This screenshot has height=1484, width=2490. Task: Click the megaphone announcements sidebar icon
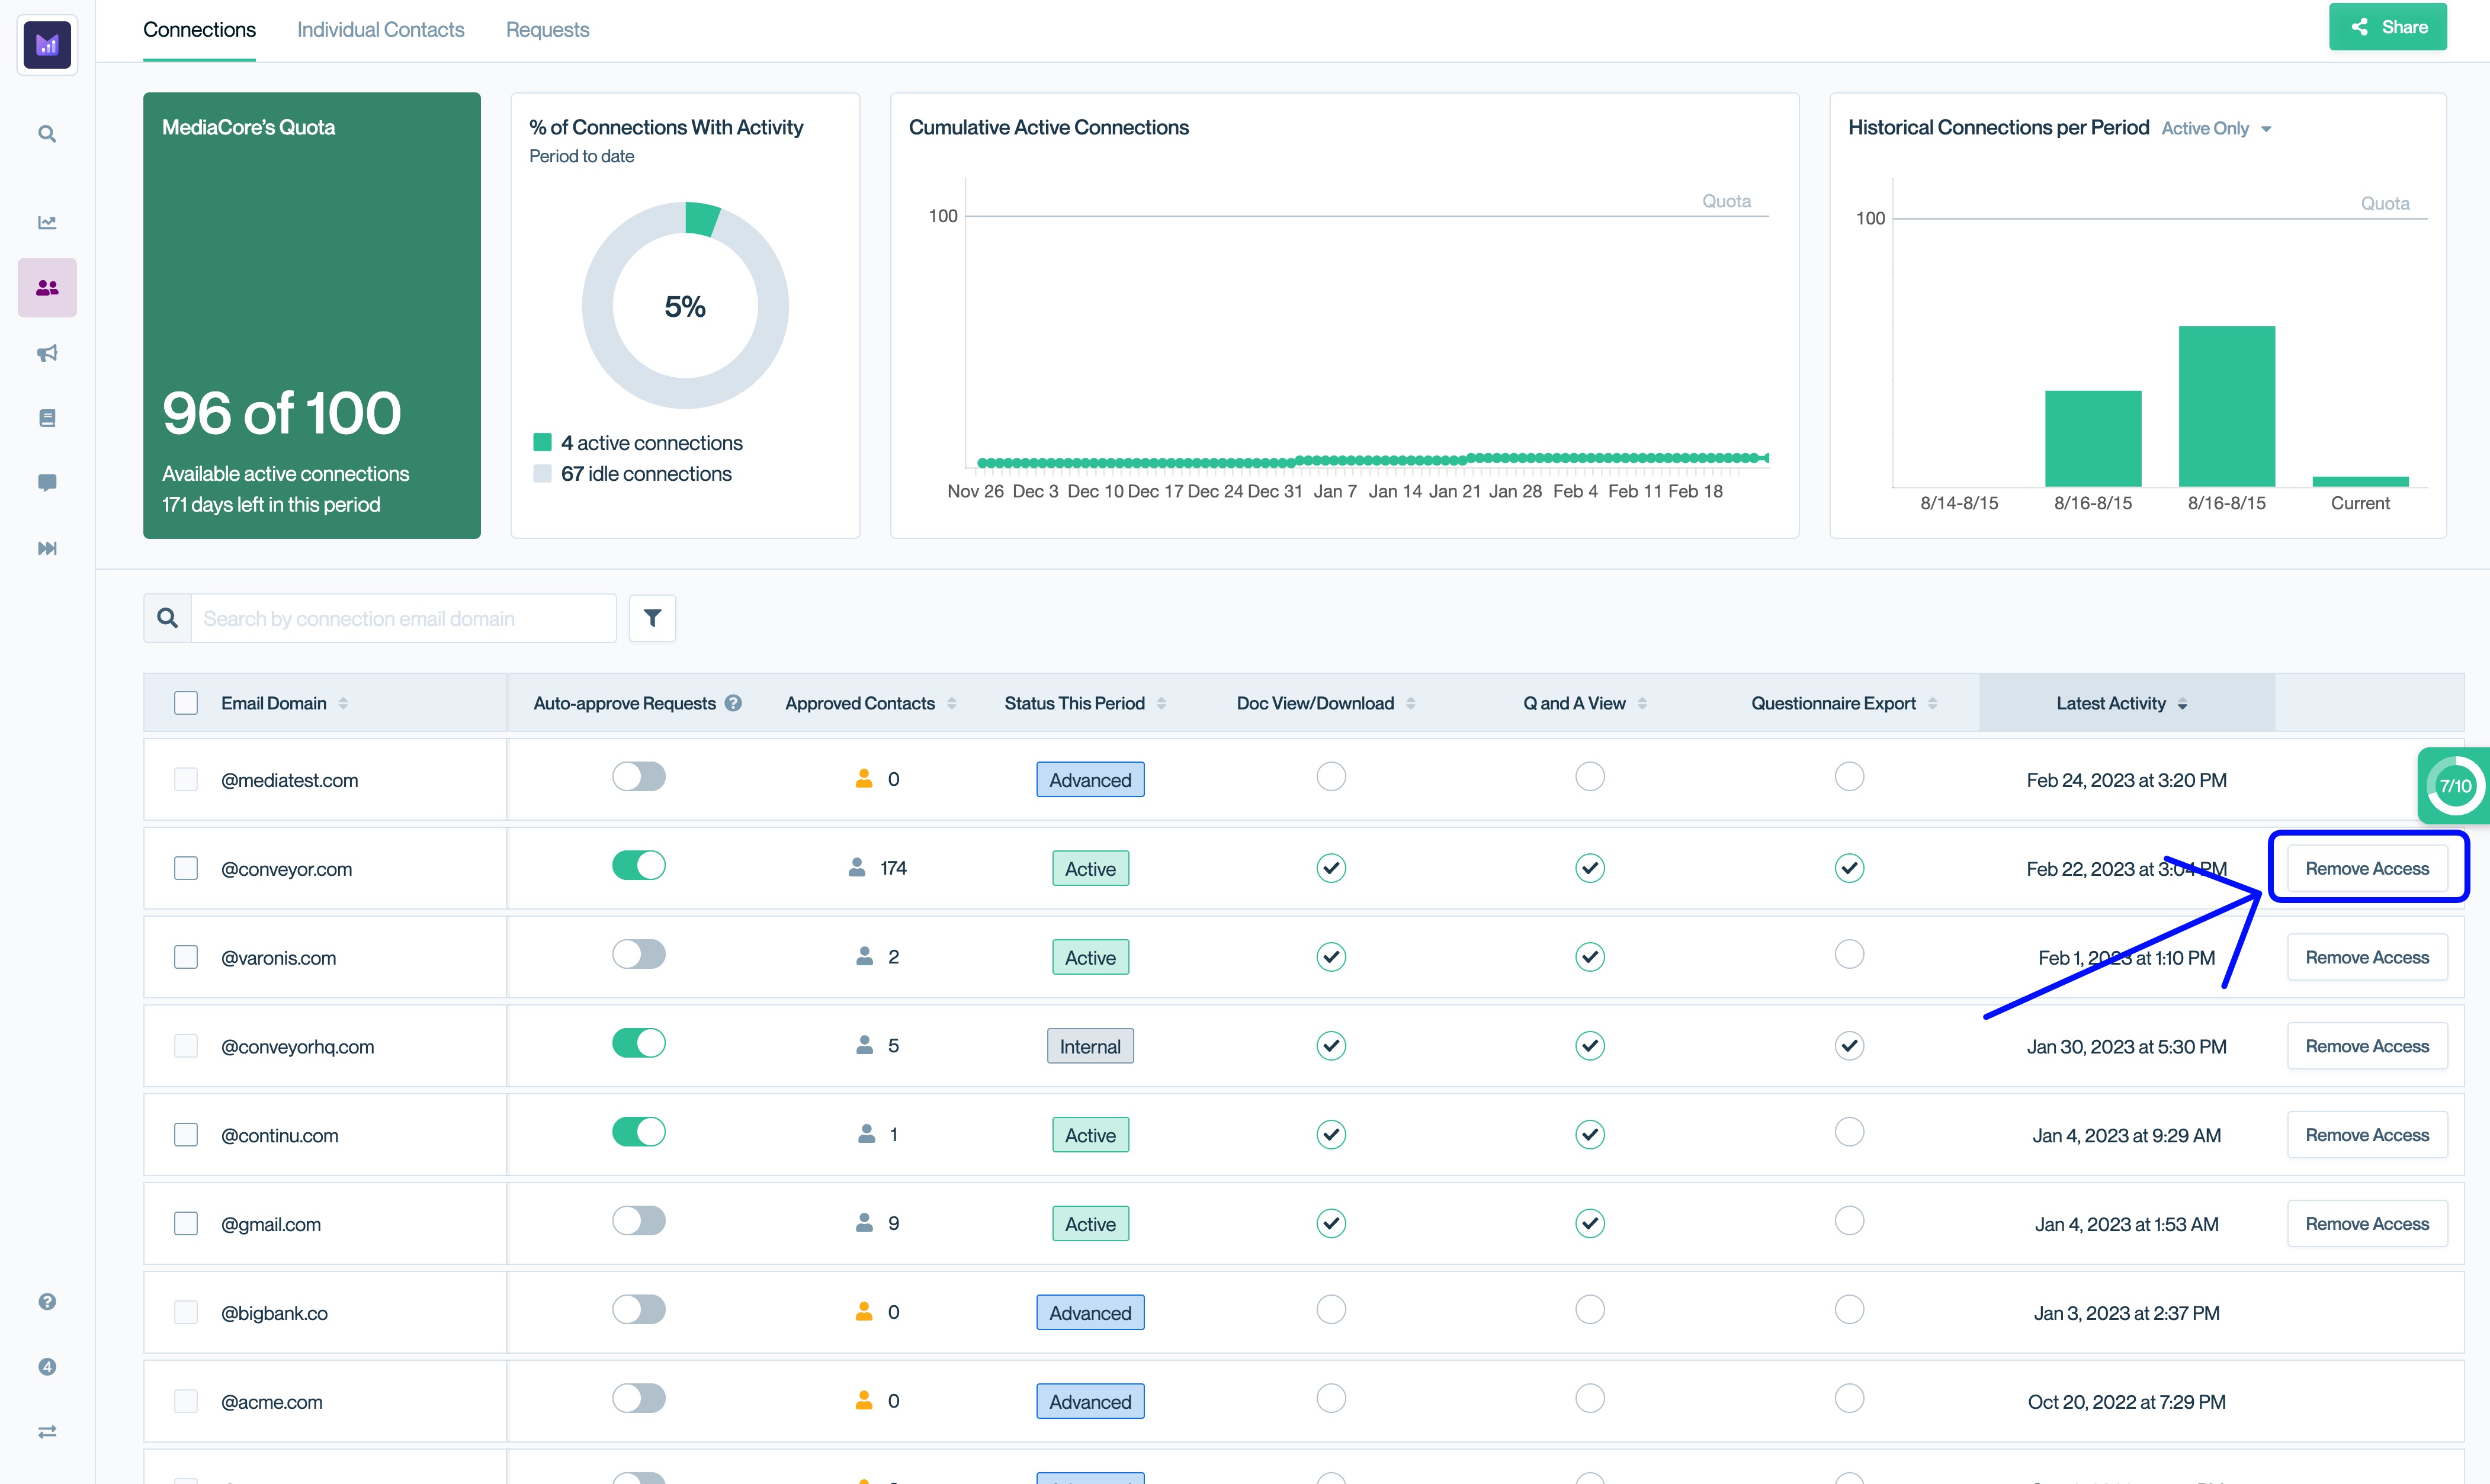pos(47,353)
